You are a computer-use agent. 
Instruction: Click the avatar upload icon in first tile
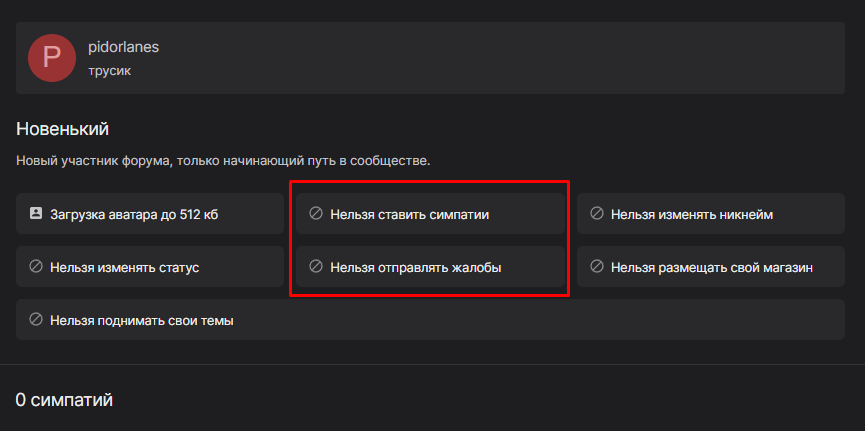[x=36, y=214]
